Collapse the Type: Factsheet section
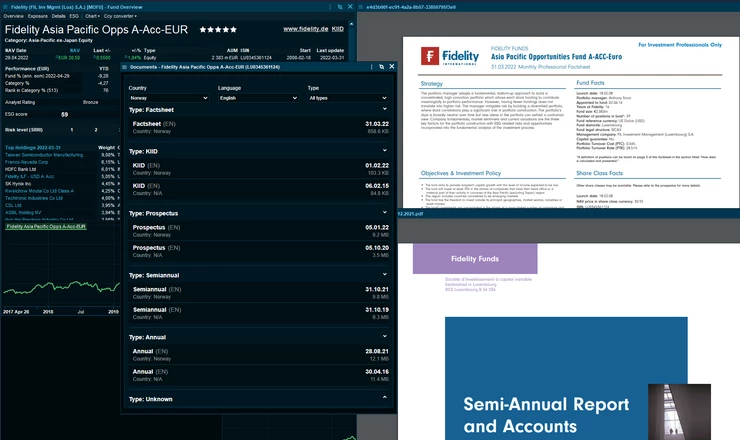The height and width of the screenshot is (440, 740). coord(385,109)
